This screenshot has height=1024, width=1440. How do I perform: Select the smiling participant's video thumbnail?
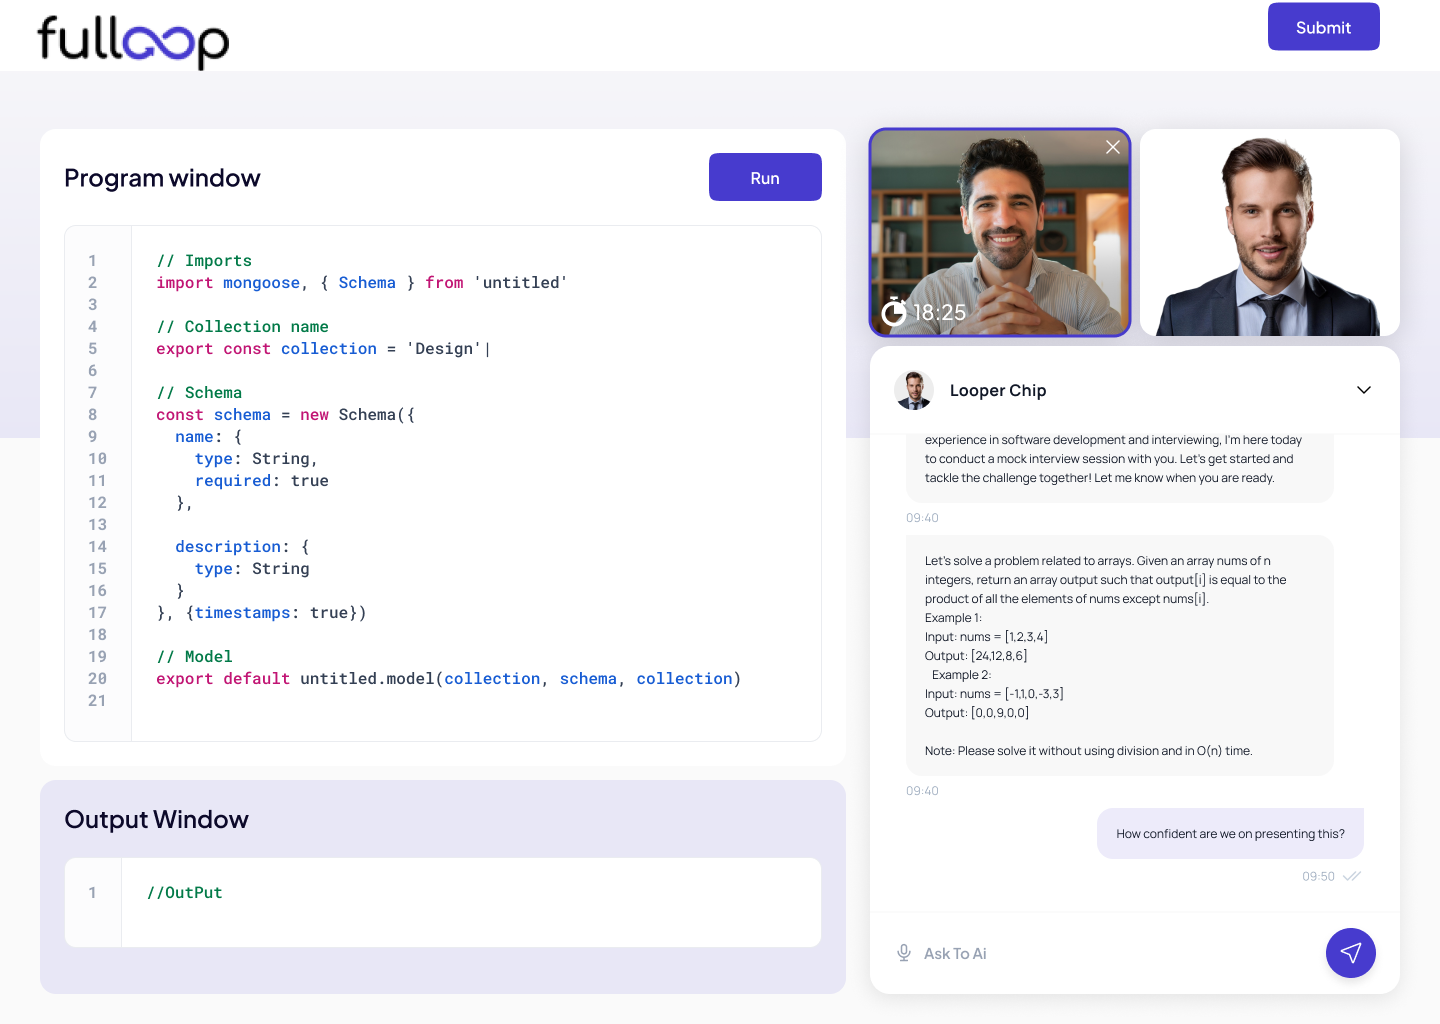click(999, 232)
